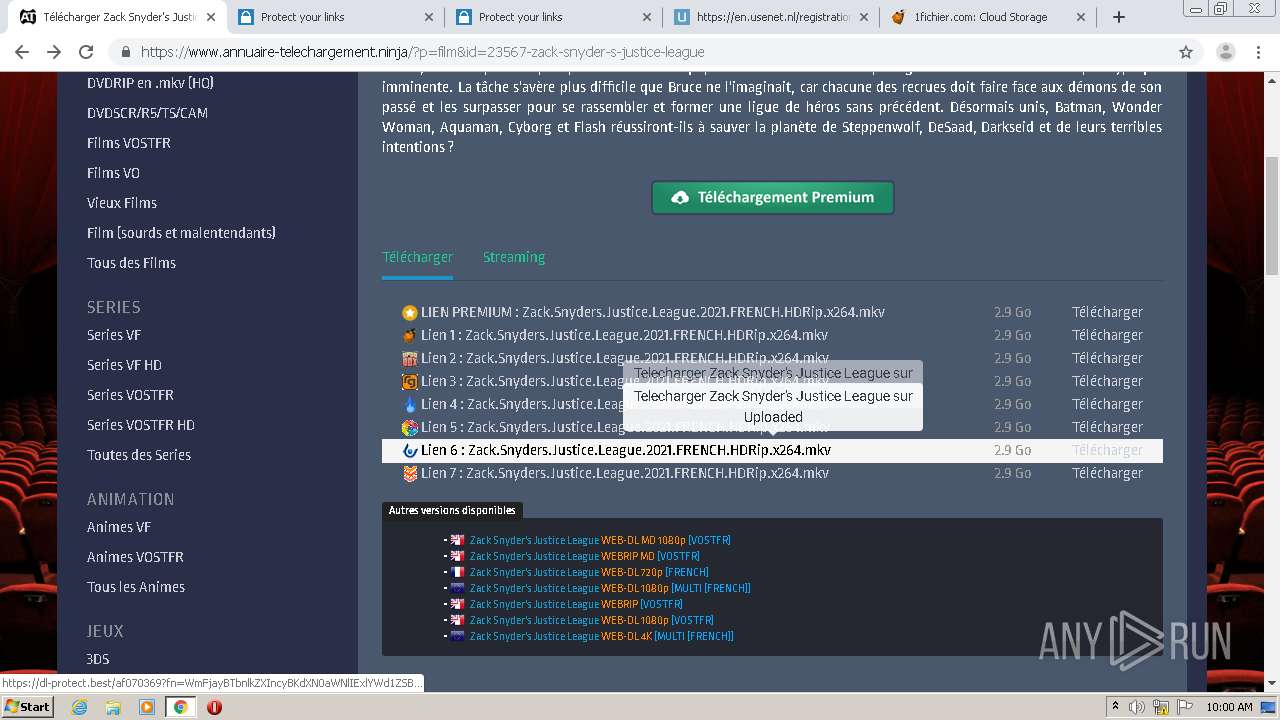
Task: Open Internet Explorer from the taskbar
Action: tap(79, 707)
